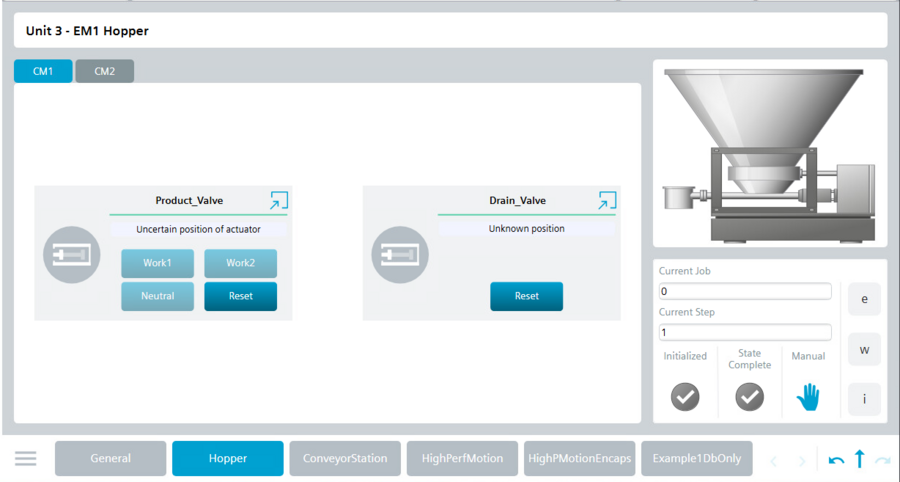The height and width of the screenshot is (482, 900).
Task: Click the 'w' side button
Action: 864,349
